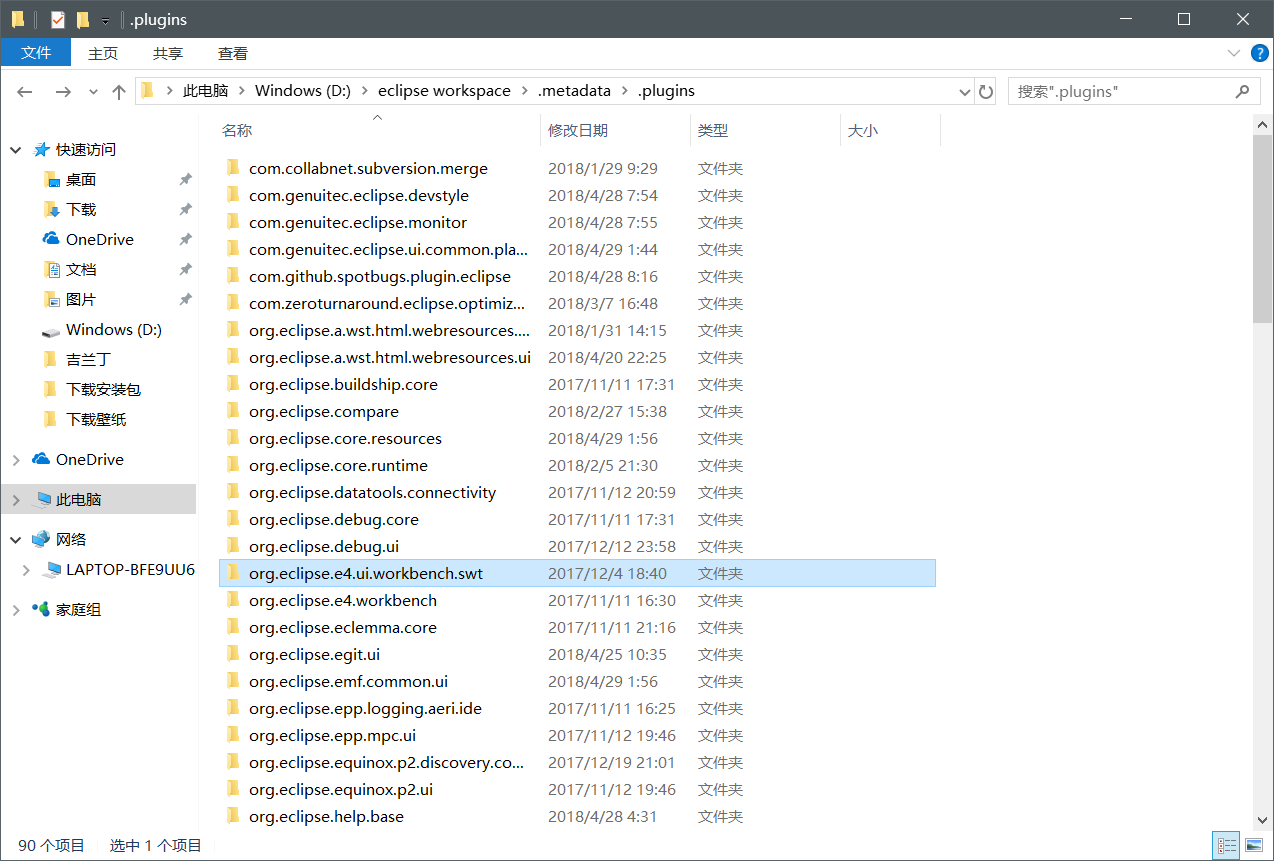Open Help with the question mark icon
This screenshot has width=1274, height=861.
tap(1259, 53)
